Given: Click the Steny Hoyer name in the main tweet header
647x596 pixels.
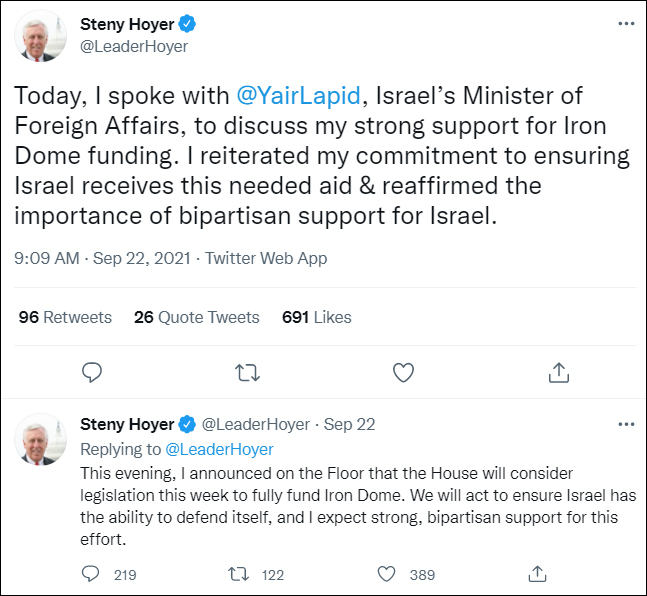Looking at the screenshot, I should (126, 24).
